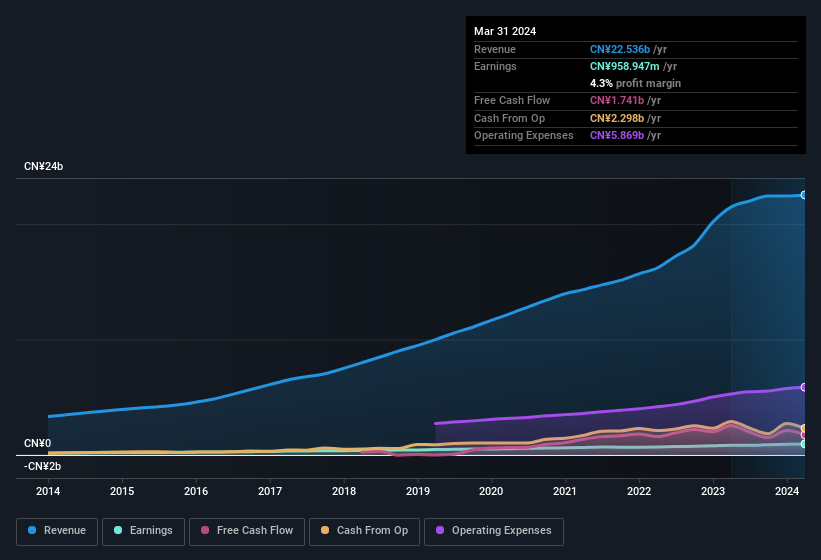Click the Operating Expenses purple endpoint marker
Viewport: 821px width, 560px height.
tap(804, 387)
